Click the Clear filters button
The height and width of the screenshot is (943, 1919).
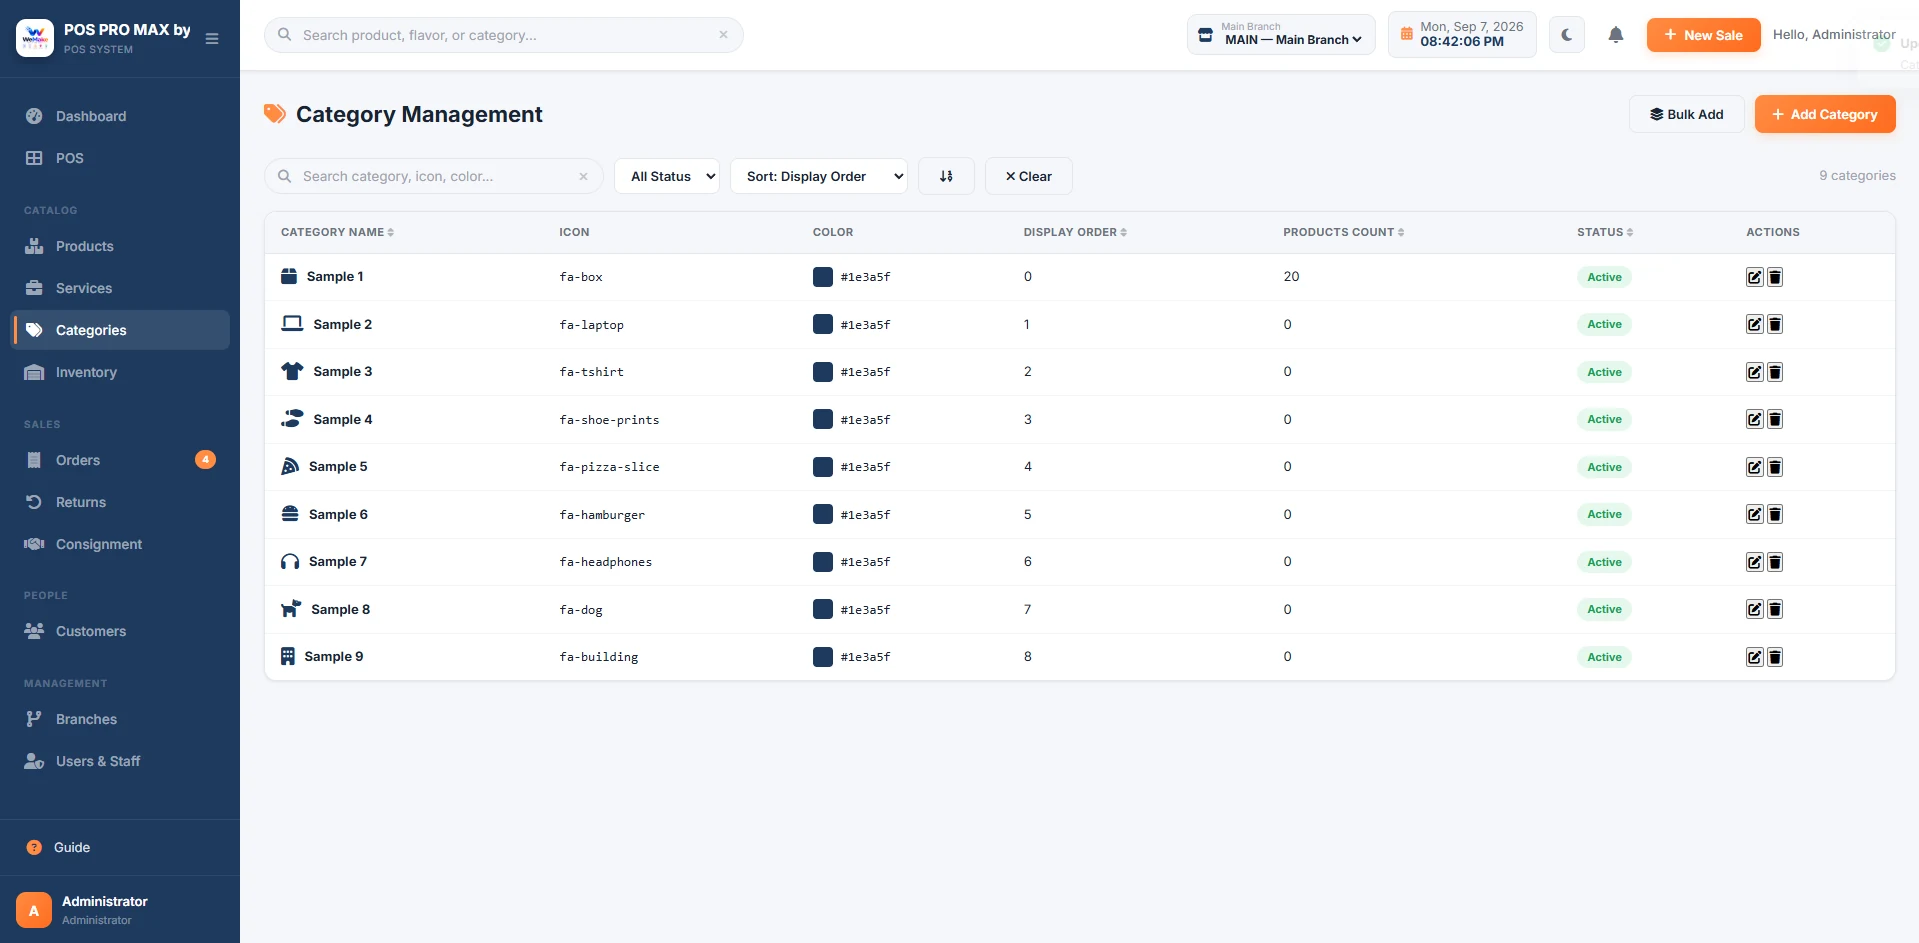[x=1029, y=176]
